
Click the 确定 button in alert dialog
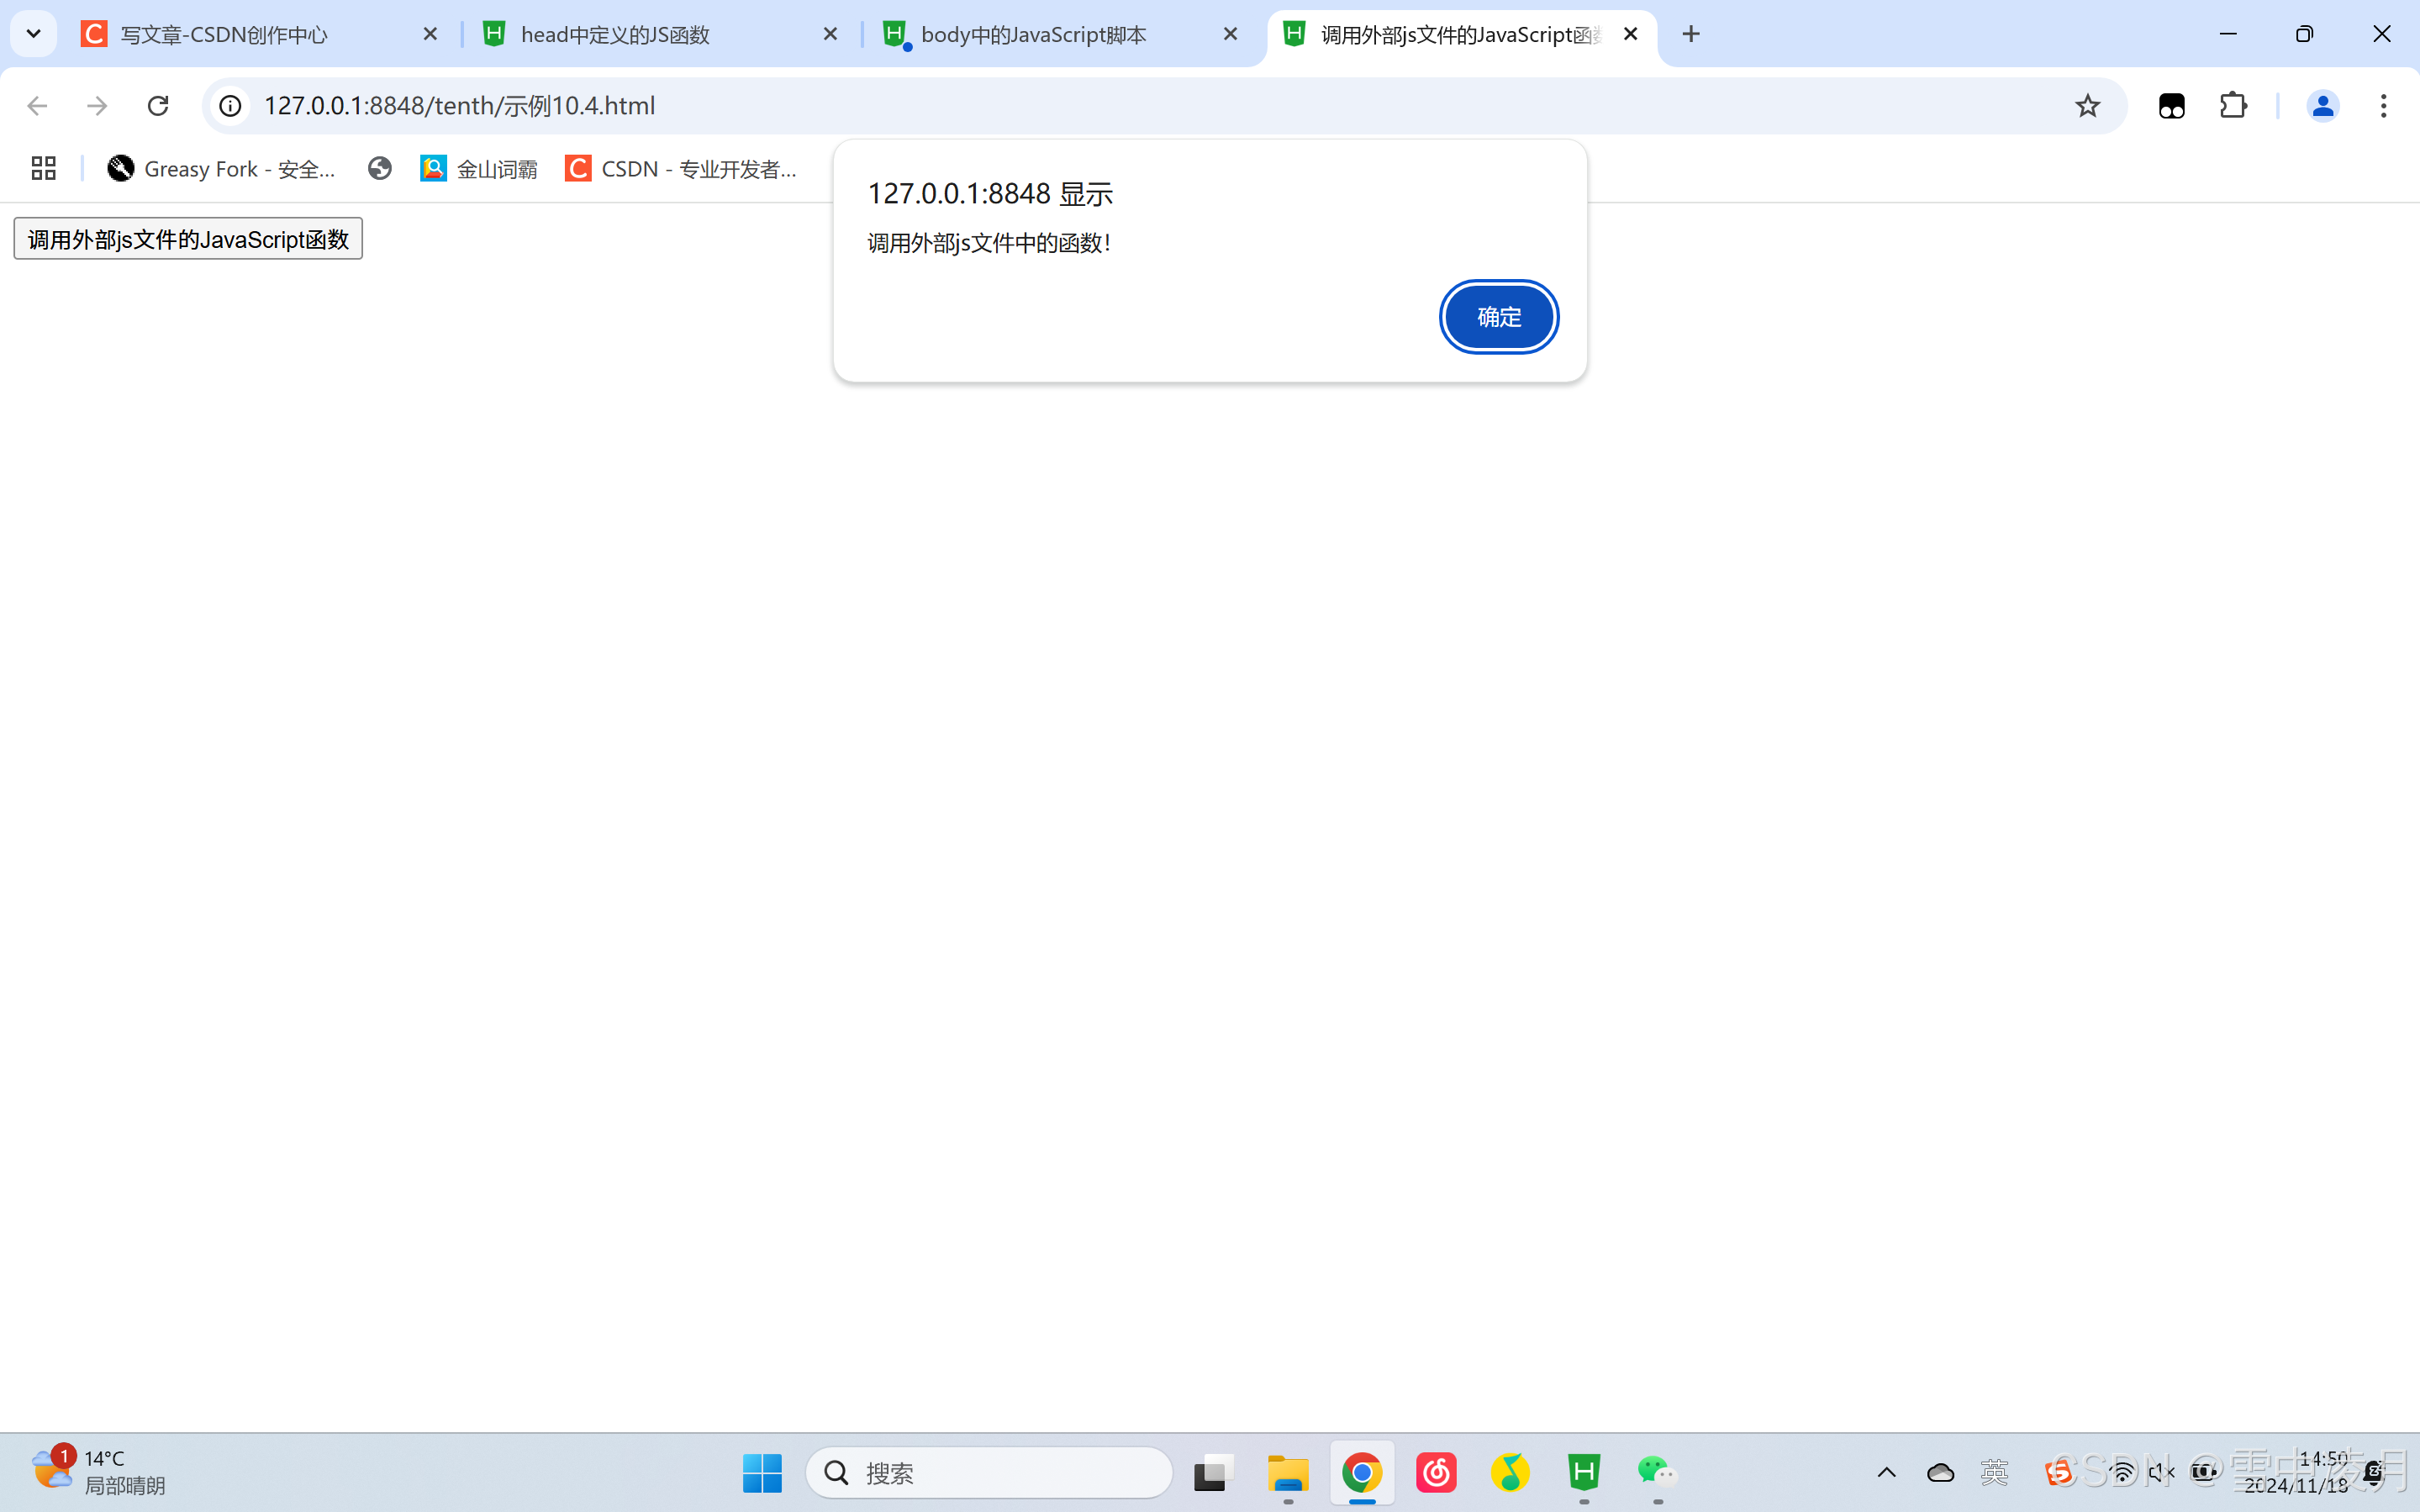pyautogui.click(x=1498, y=317)
